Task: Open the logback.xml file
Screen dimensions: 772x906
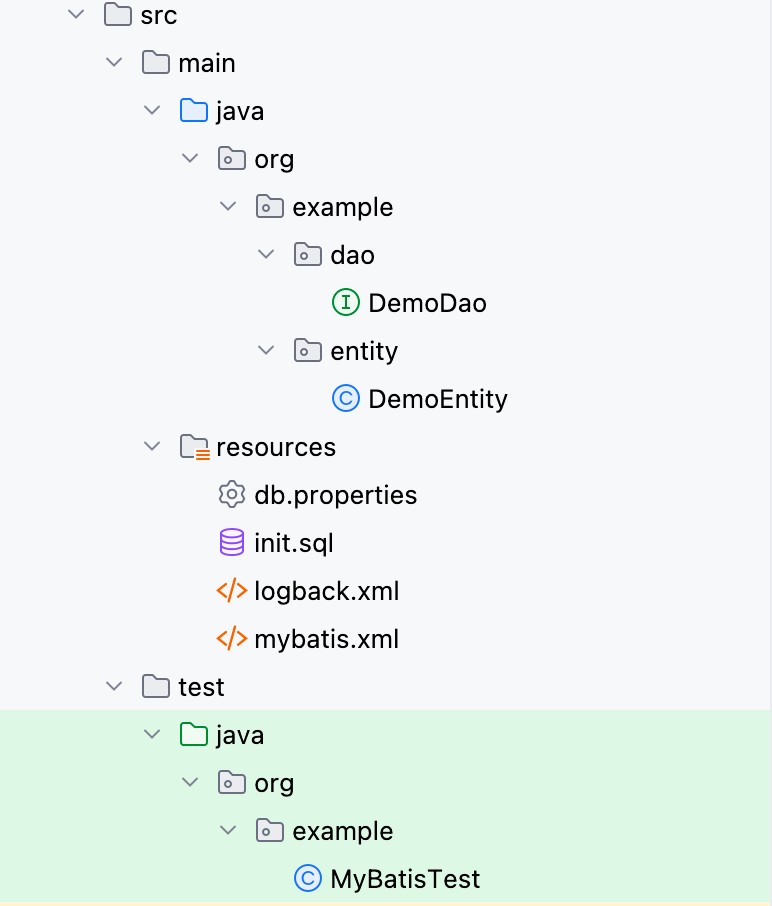Action: click(326, 592)
